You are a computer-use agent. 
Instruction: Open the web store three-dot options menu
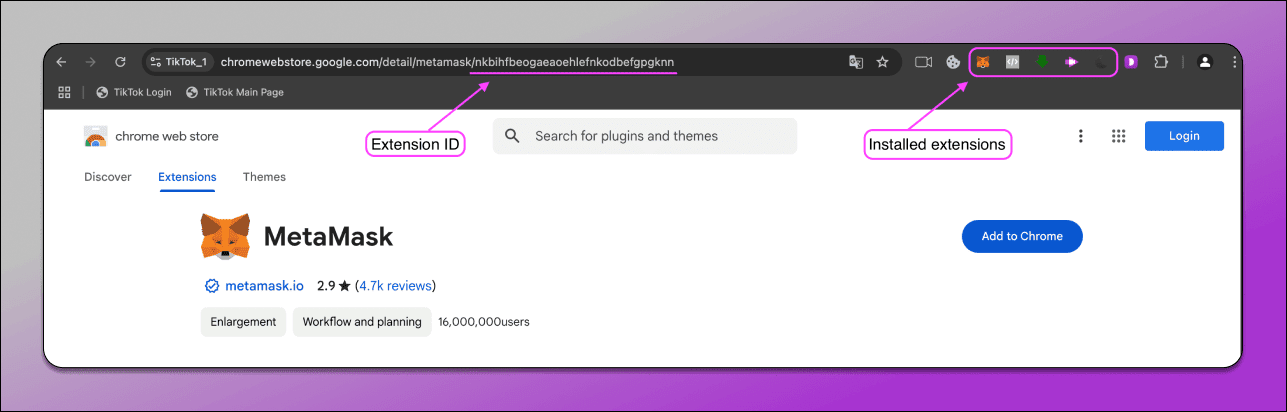[1081, 136]
